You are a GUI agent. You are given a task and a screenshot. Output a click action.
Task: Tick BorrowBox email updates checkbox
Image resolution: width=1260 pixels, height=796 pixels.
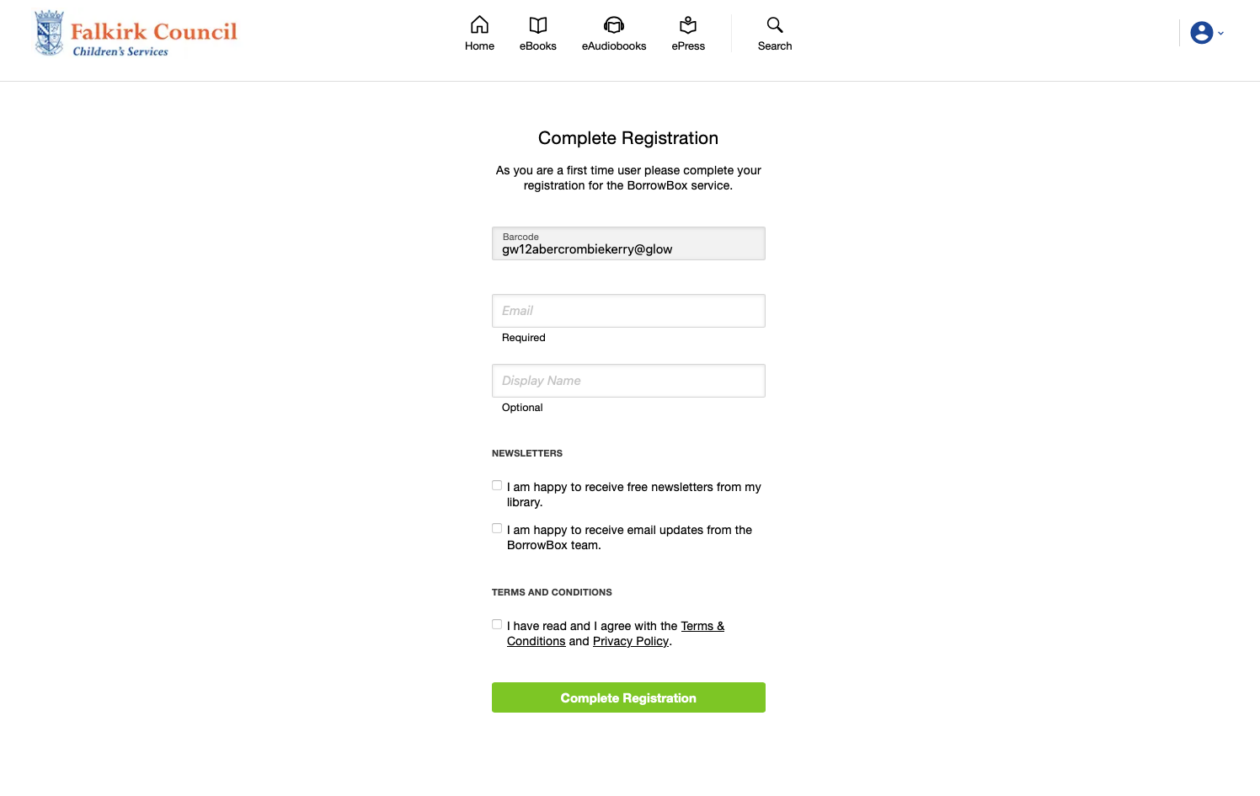tap(497, 529)
